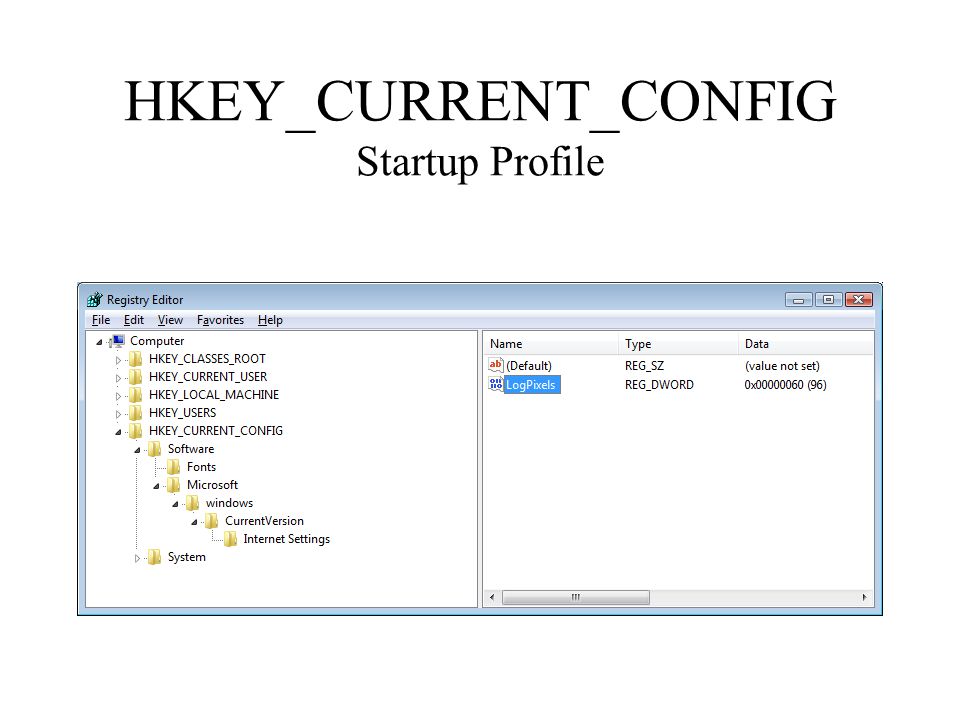Expand the HKEY_USERS node
The width and height of the screenshot is (960, 720).
pyautogui.click(x=118, y=414)
